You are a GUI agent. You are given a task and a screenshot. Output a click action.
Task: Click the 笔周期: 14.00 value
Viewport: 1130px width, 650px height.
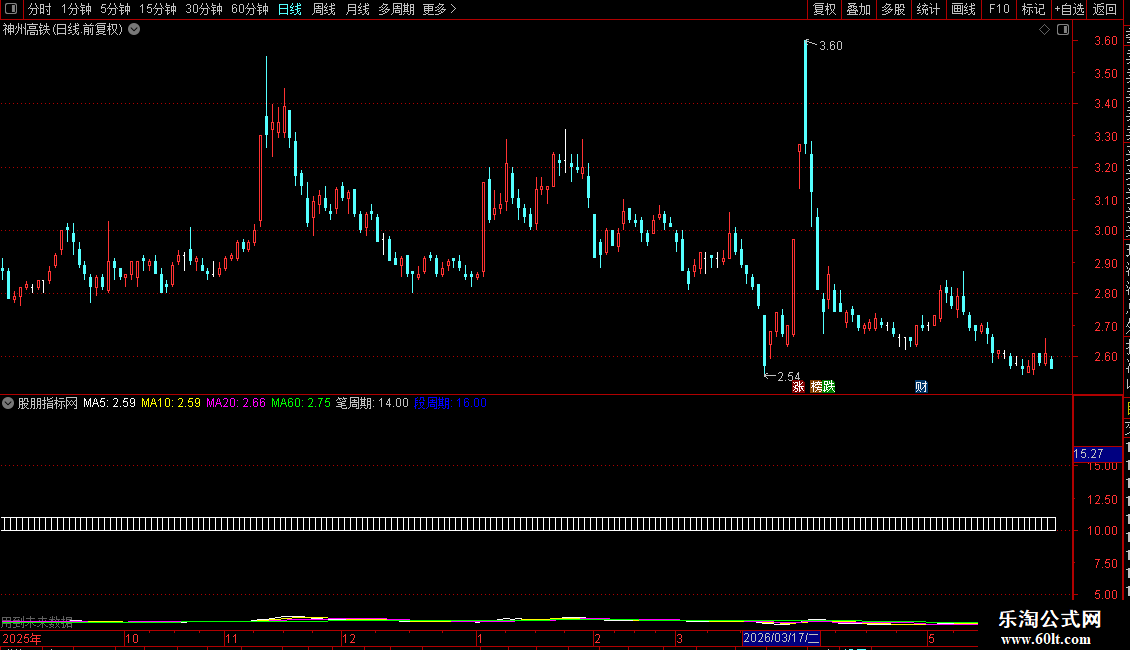tap(372, 403)
